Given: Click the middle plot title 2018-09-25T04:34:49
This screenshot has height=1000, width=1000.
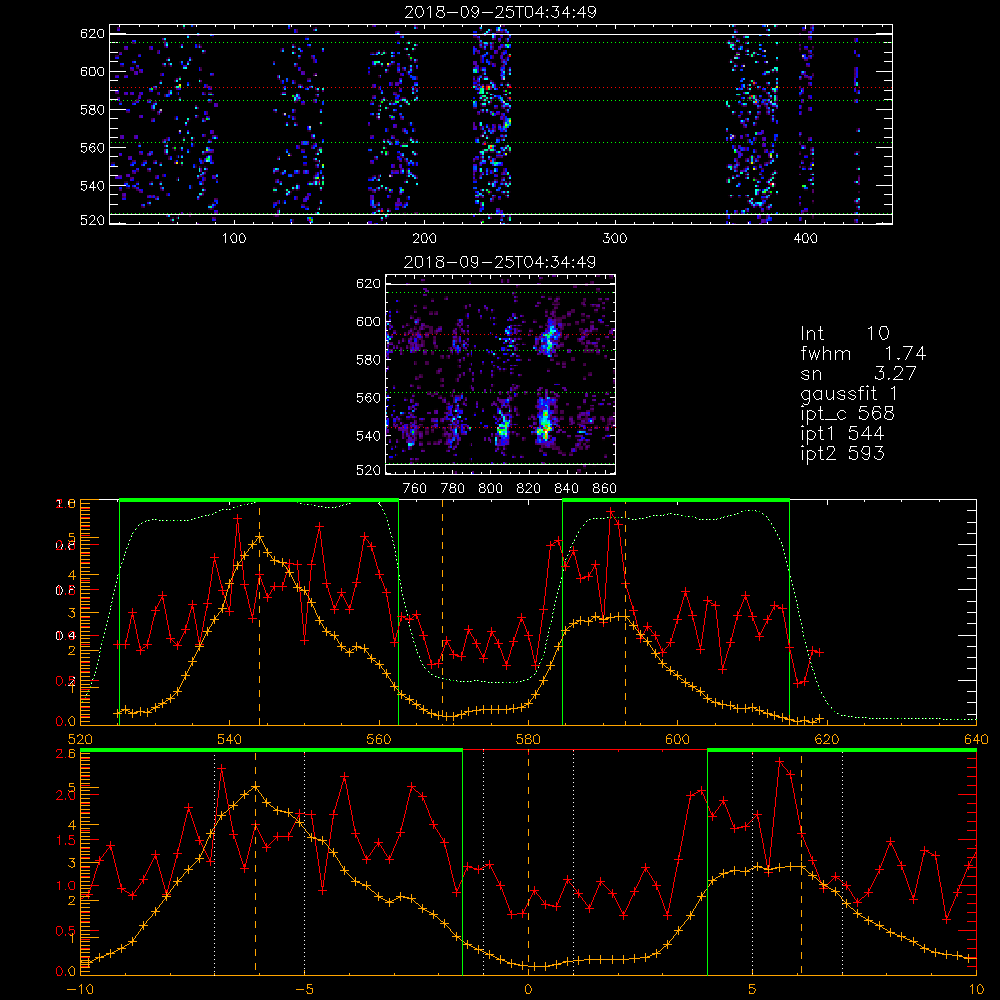Looking at the screenshot, I should pos(500,262).
